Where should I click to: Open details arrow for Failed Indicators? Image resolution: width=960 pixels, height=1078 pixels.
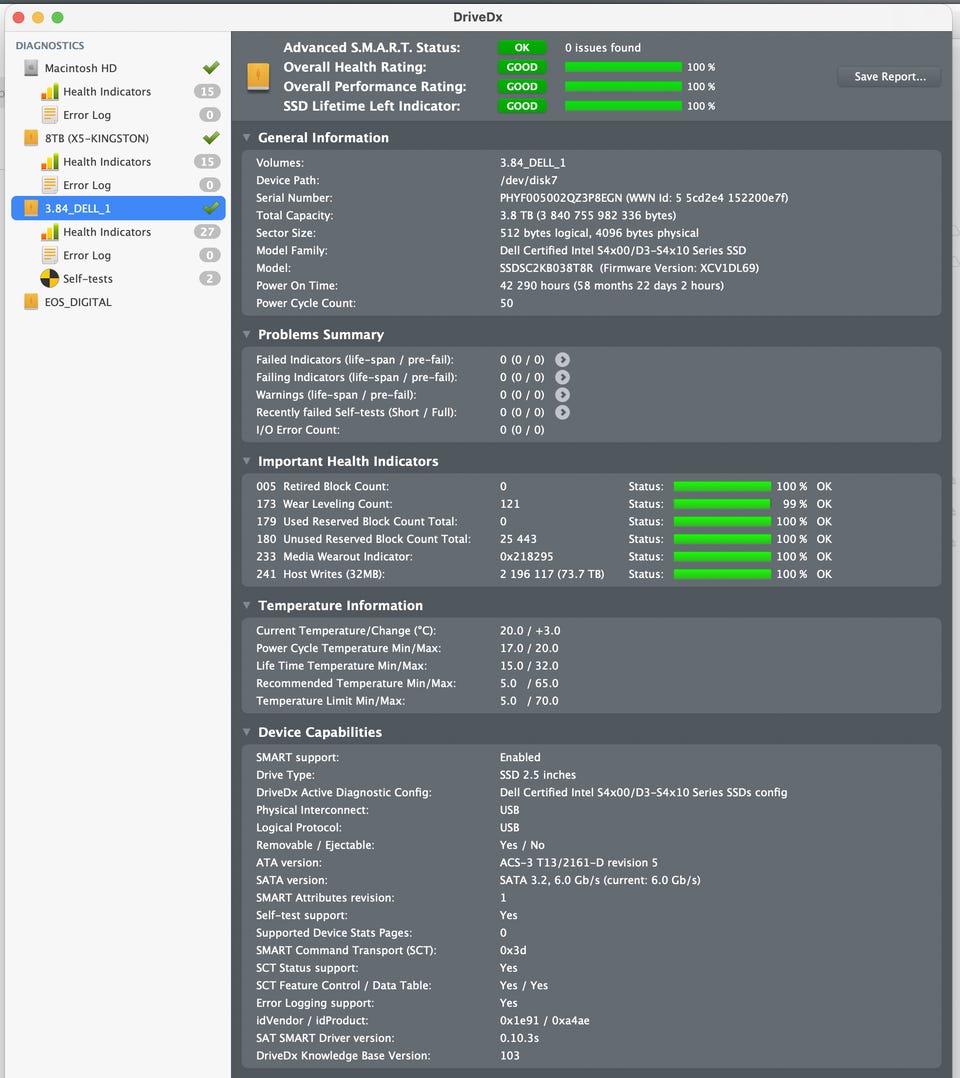tap(563, 360)
